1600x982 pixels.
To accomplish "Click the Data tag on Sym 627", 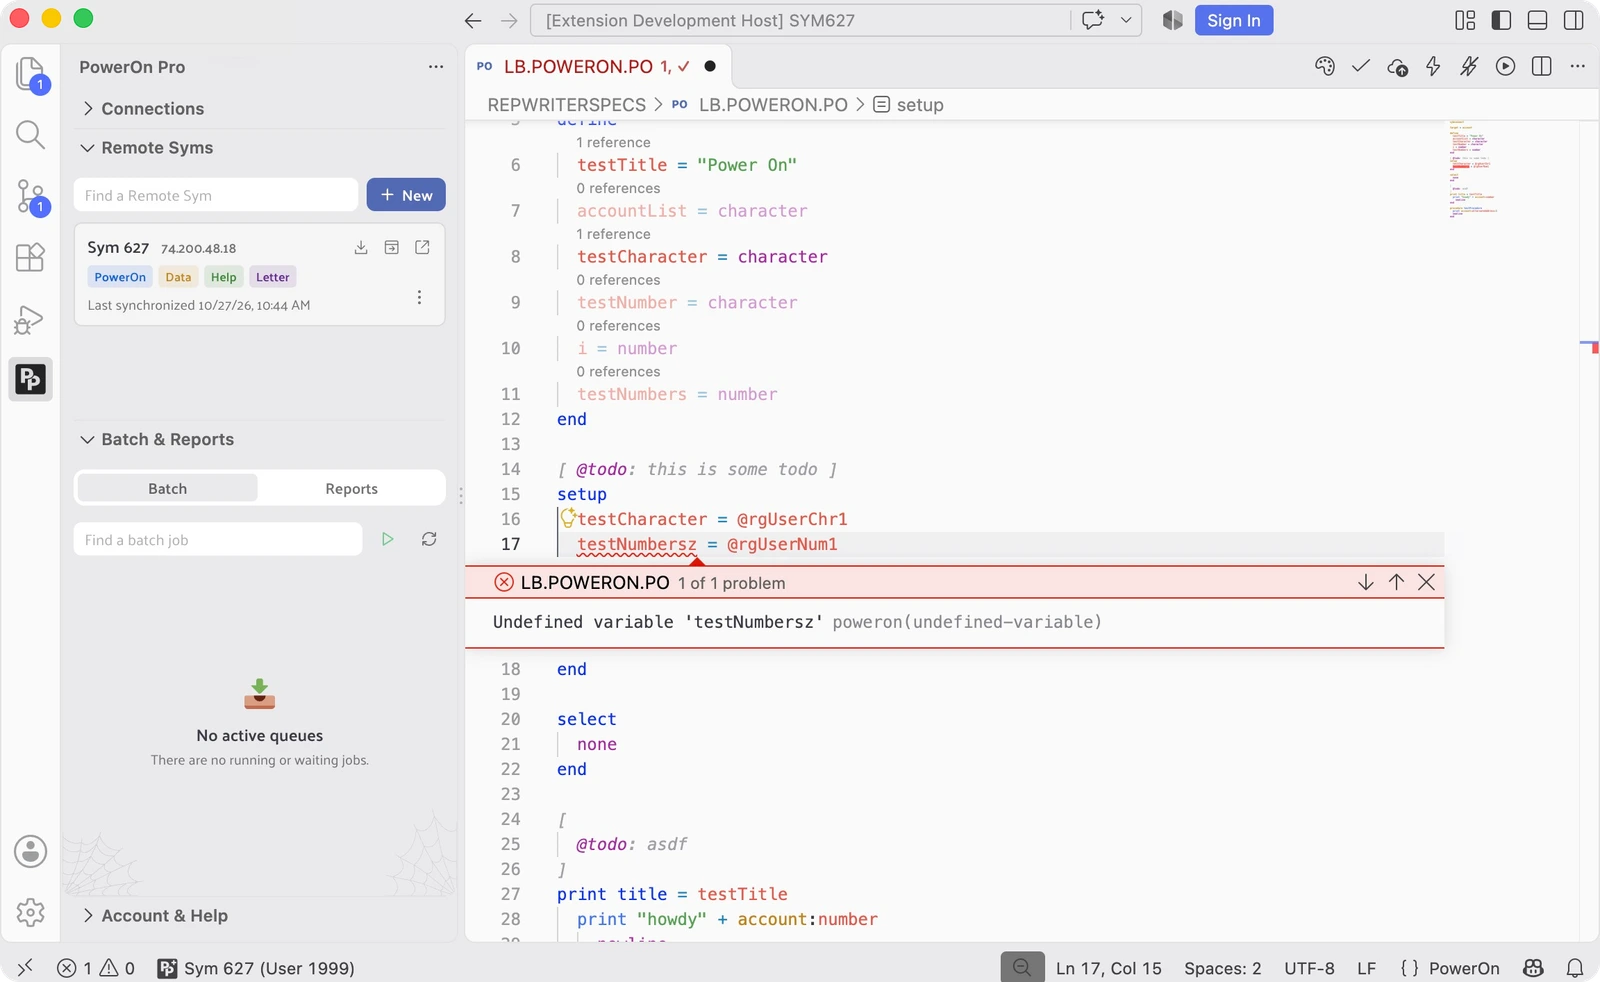I will [178, 277].
